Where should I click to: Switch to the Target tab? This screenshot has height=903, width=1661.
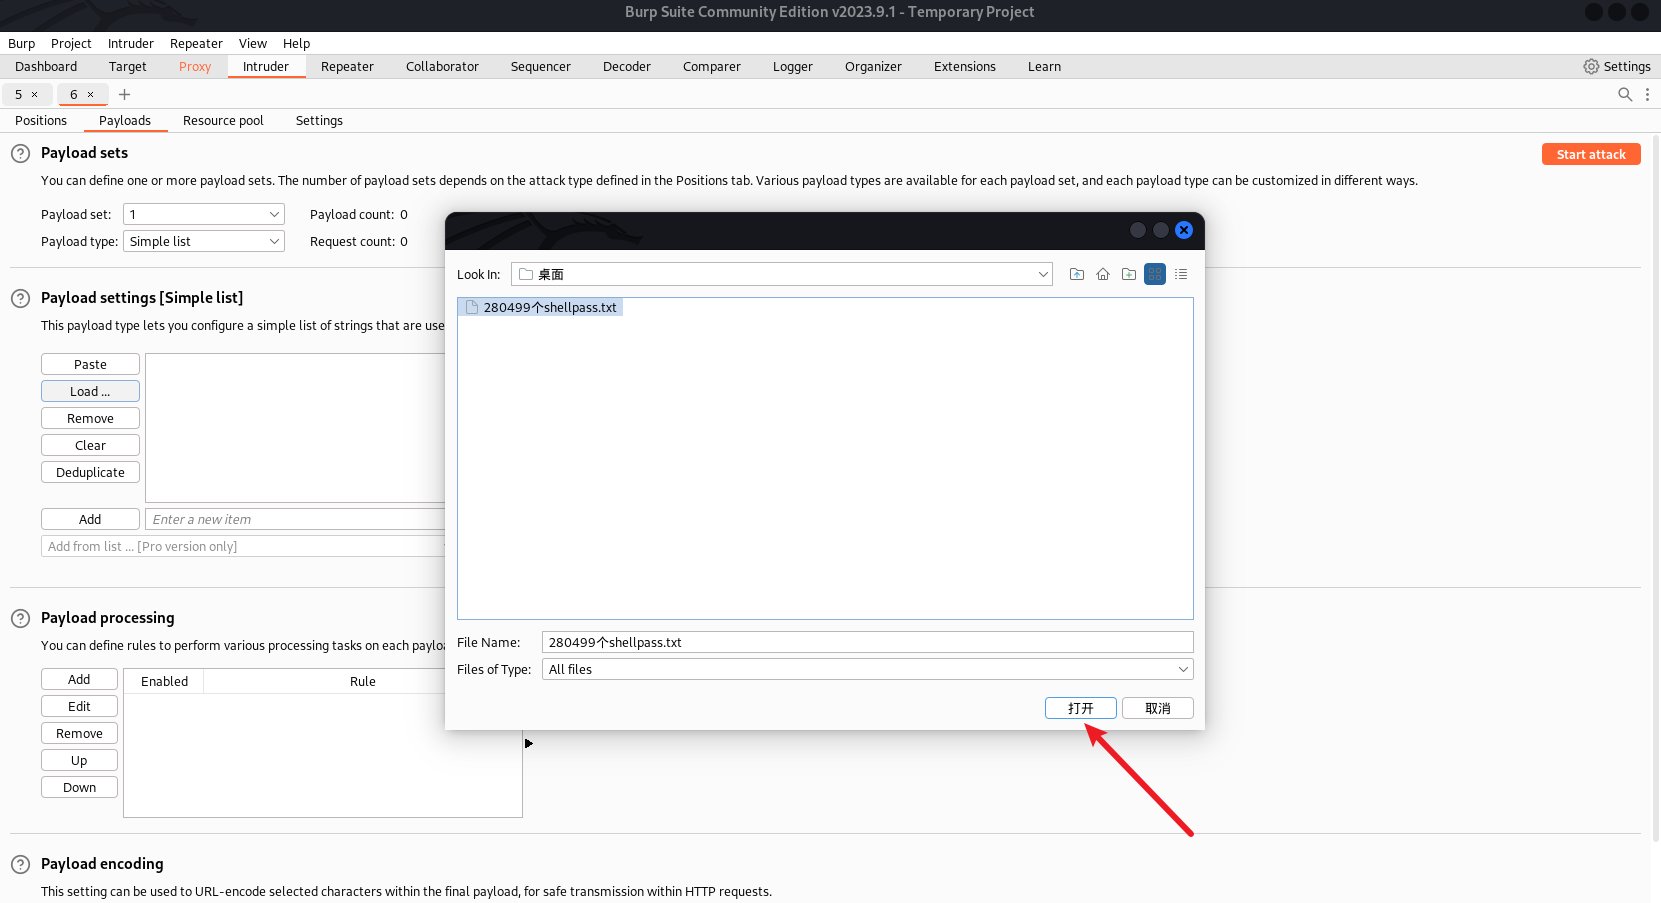(128, 66)
